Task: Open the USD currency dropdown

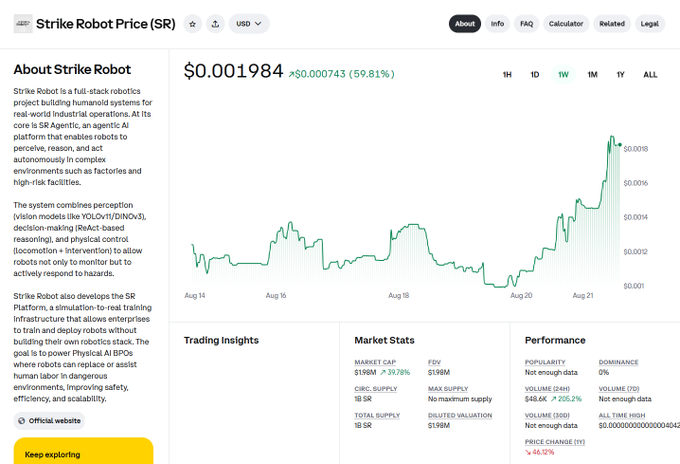Action: [x=249, y=24]
